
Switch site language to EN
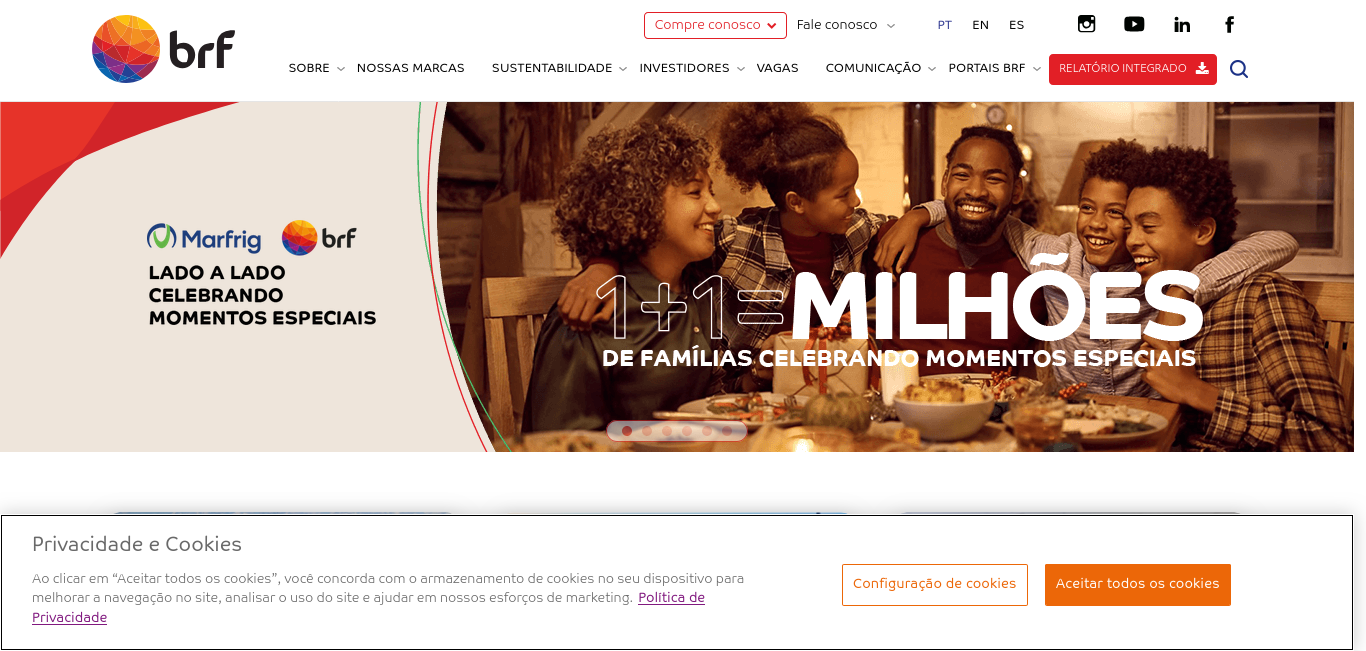pos(980,25)
